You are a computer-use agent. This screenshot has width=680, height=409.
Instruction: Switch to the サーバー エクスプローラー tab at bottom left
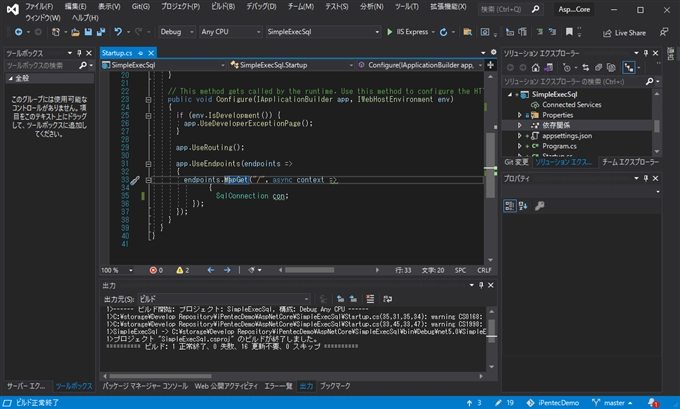click(26, 386)
